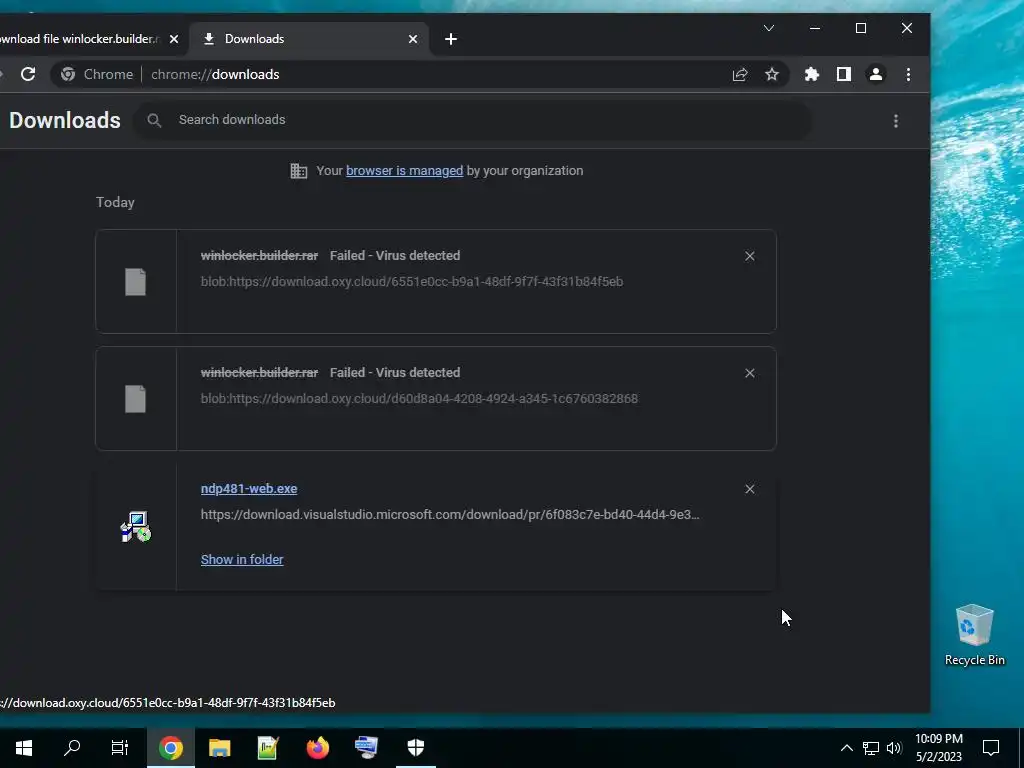Open the user profile icon
The image size is (1024, 768).
pyautogui.click(x=876, y=74)
